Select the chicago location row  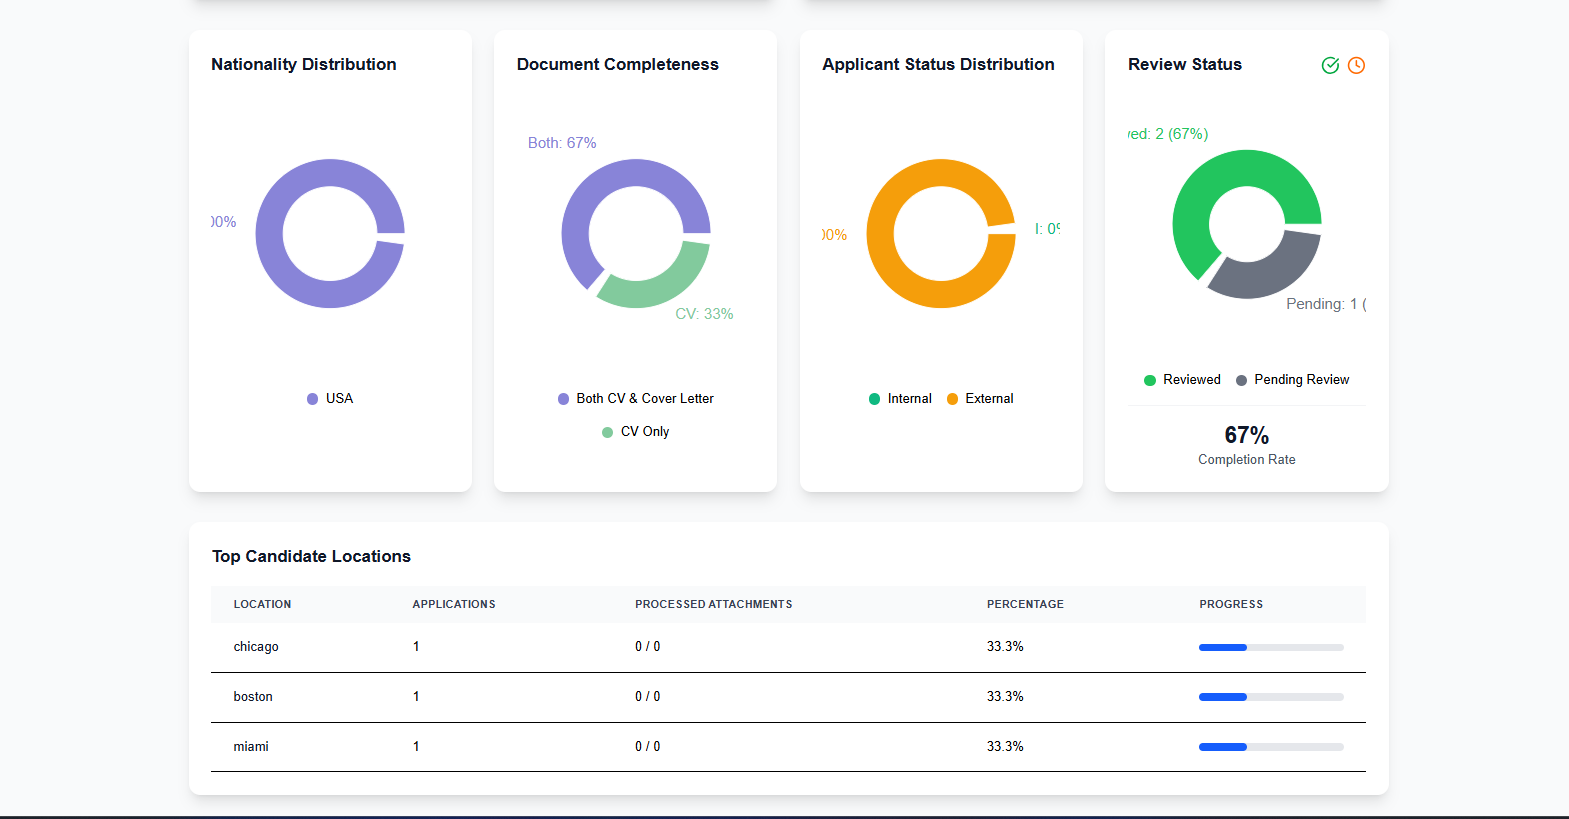click(256, 647)
